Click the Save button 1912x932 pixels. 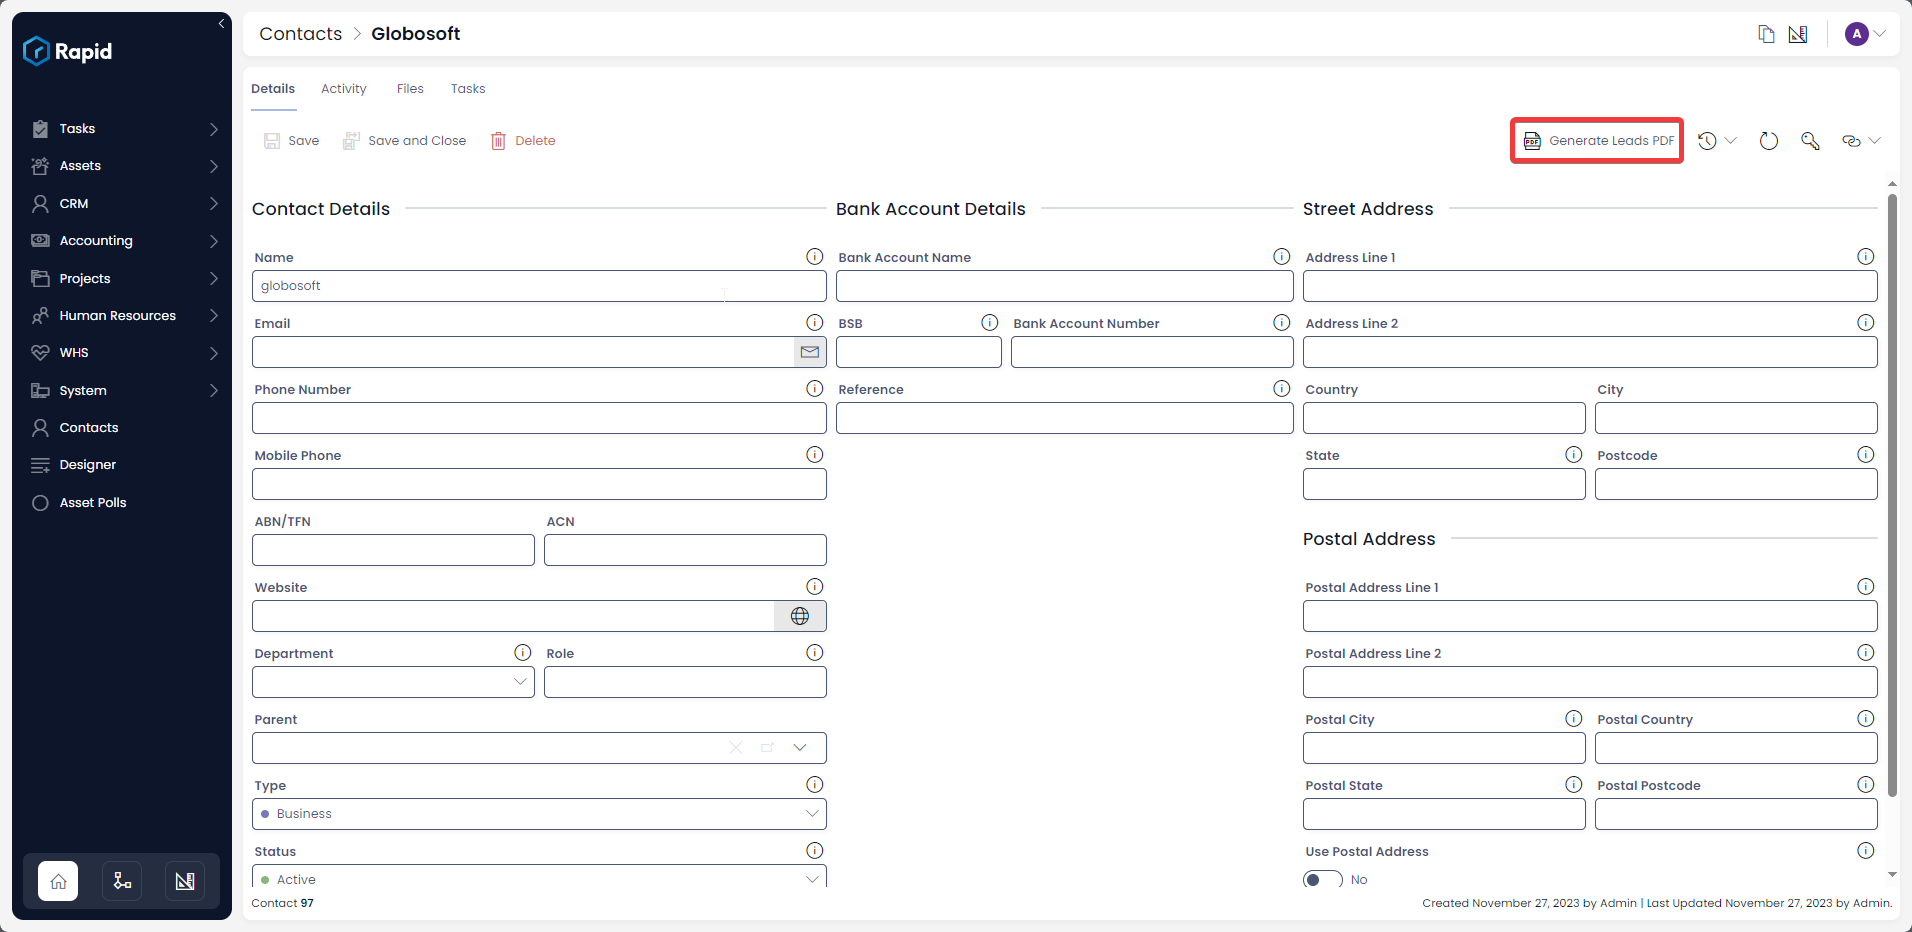[x=291, y=141]
